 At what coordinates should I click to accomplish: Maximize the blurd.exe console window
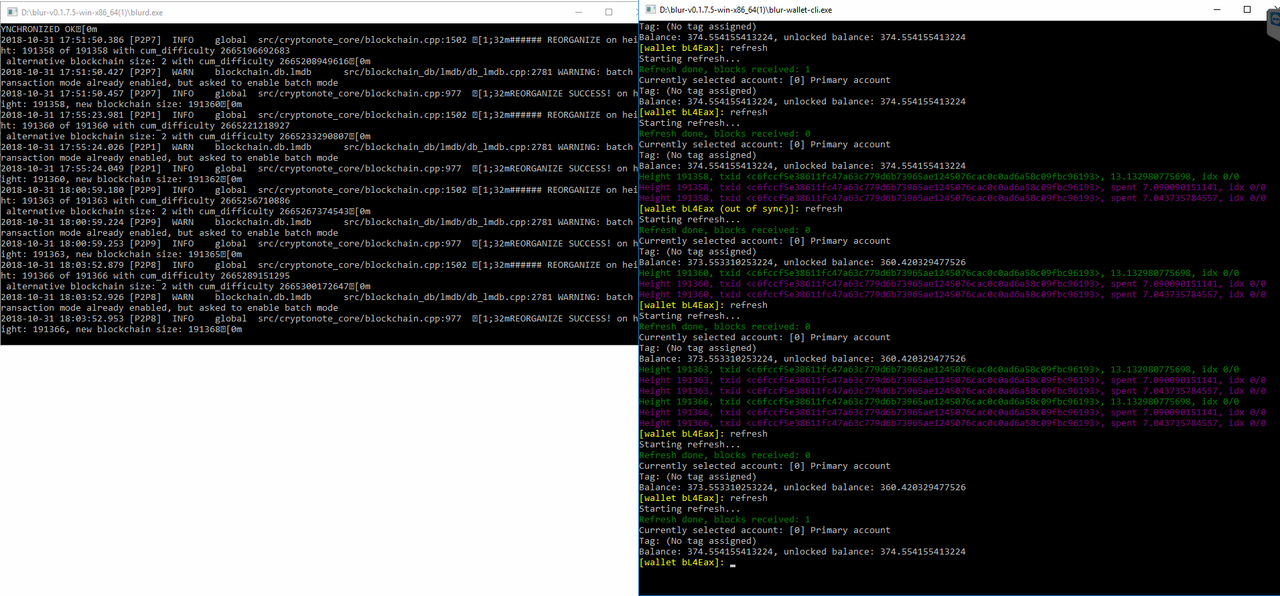coord(609,12)
